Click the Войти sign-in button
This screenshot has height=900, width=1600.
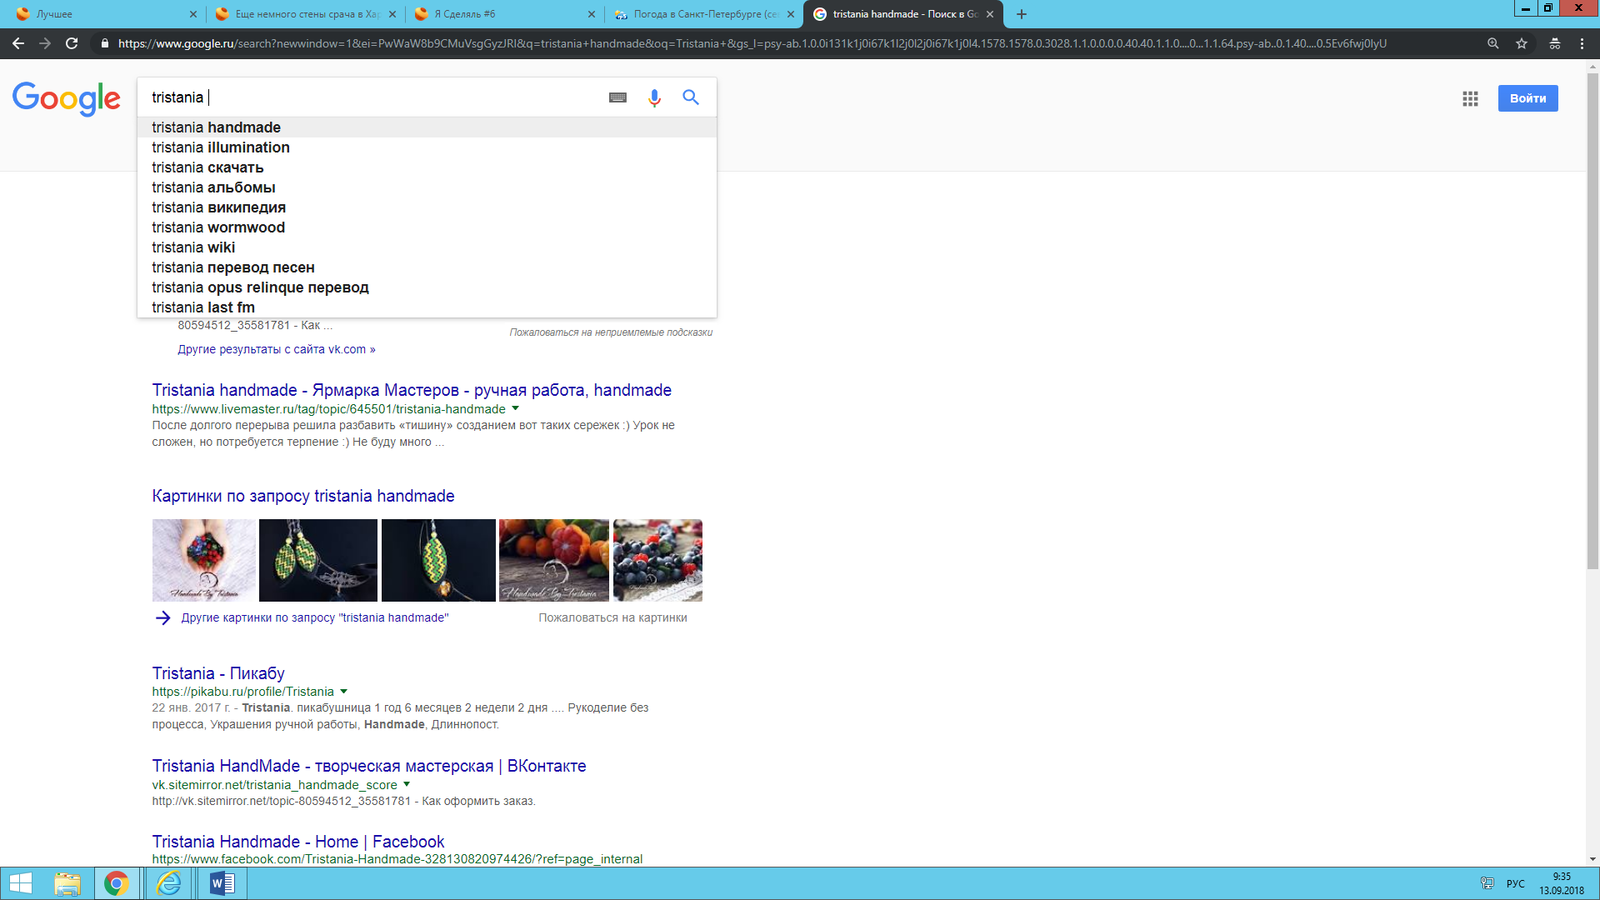tap(1527, 98)
